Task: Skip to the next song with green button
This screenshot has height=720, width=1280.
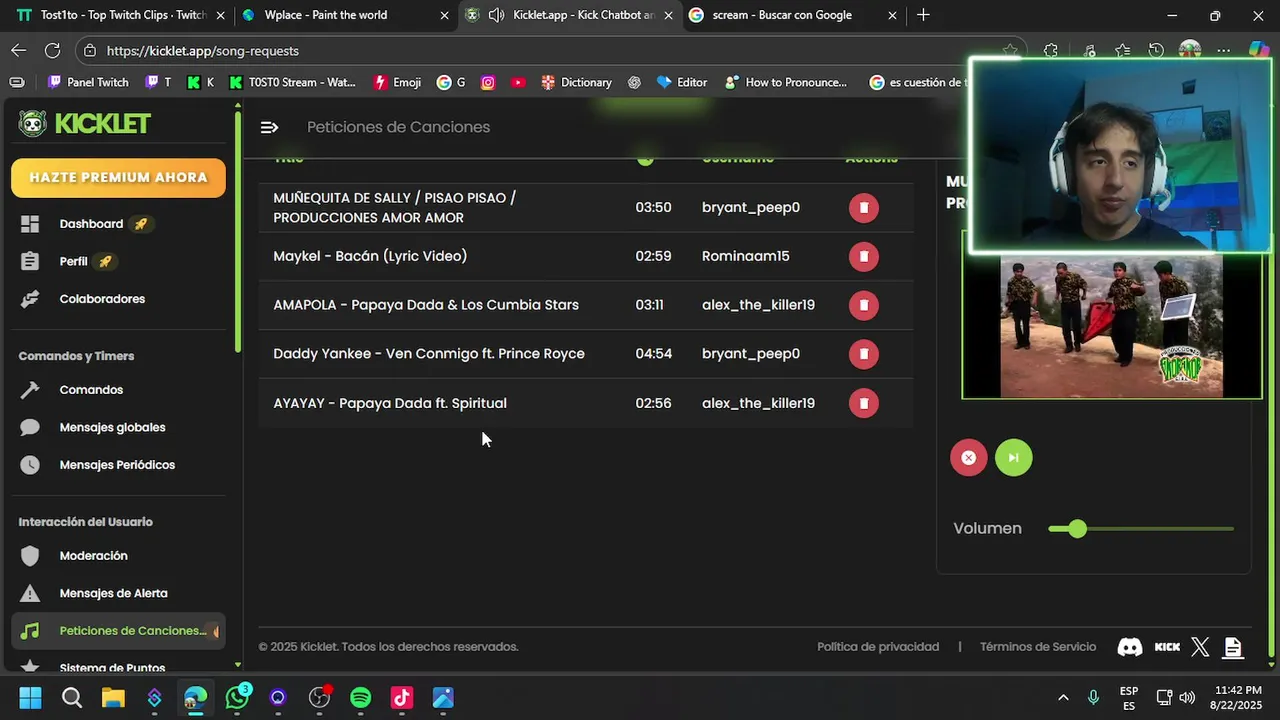Action: tap(1013, 458)
